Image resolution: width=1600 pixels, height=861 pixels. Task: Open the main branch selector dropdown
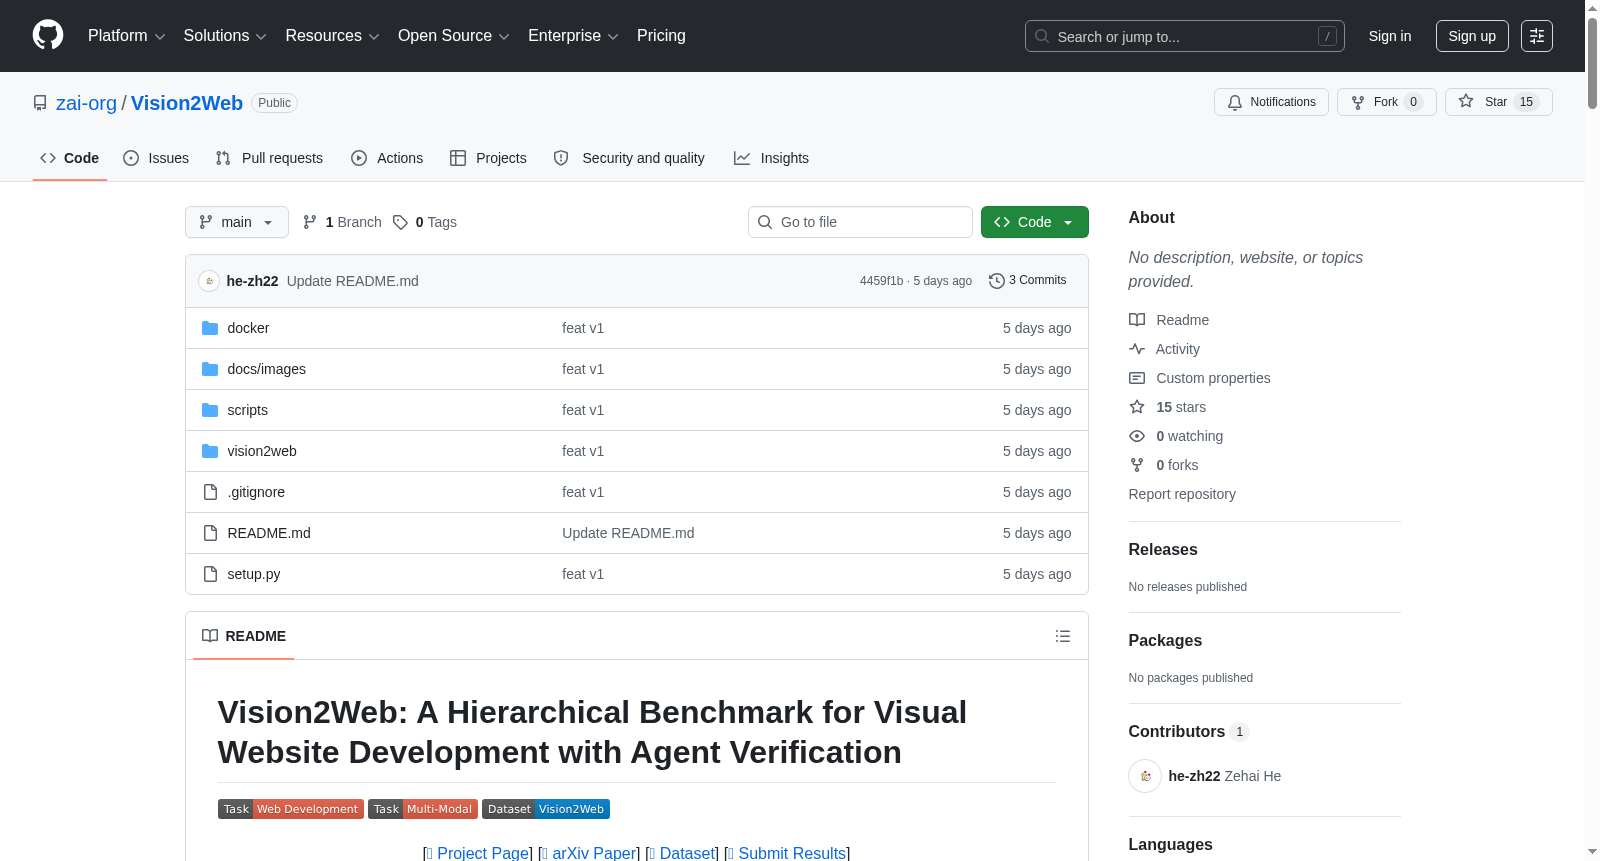237,222
